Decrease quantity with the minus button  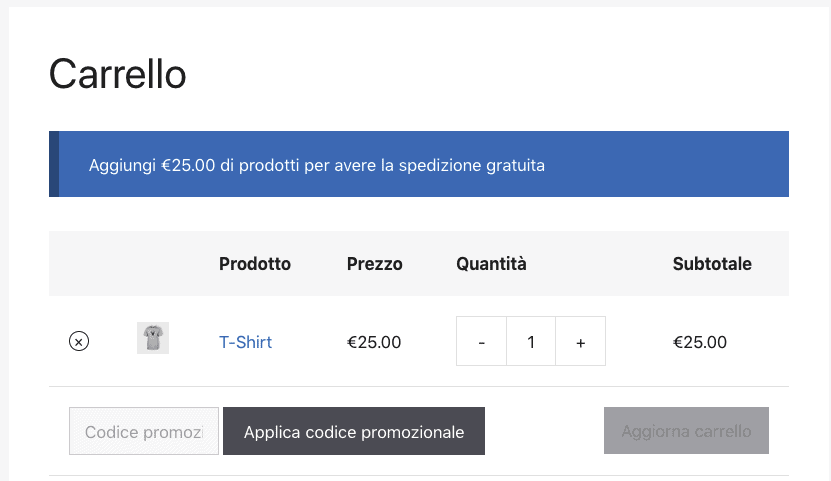coord(482,342)
